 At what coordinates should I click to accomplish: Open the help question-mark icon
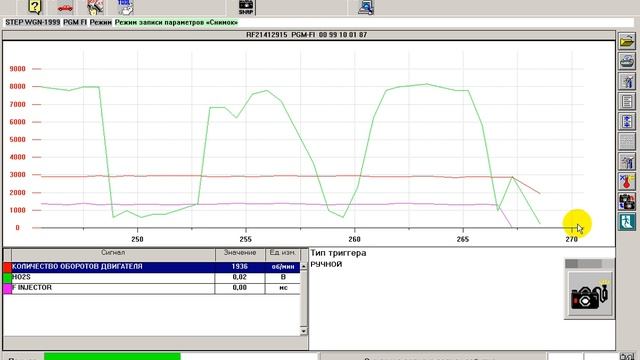35,7
